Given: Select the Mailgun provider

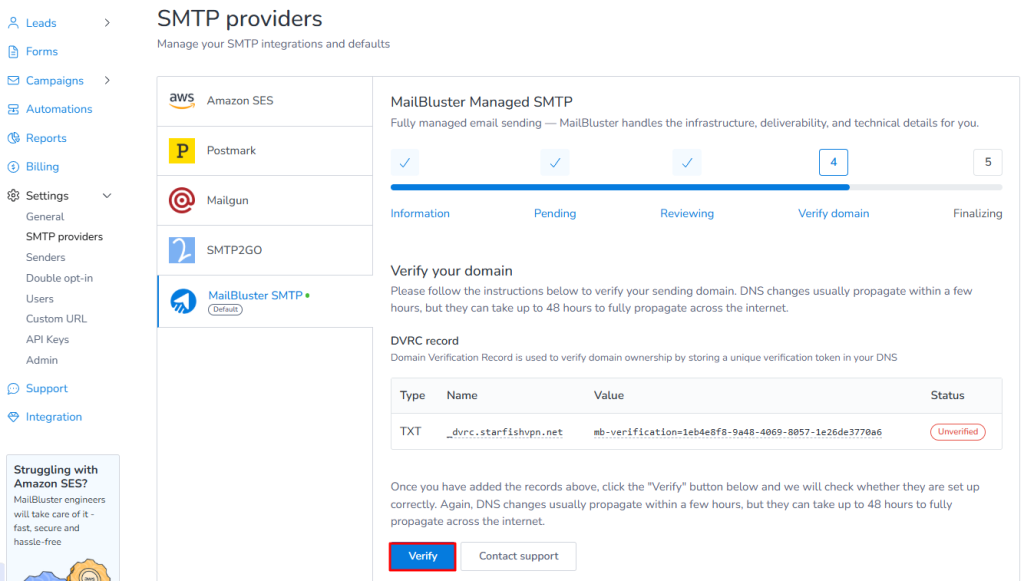Looking at the screenshot, I should (x=264, y=200).
